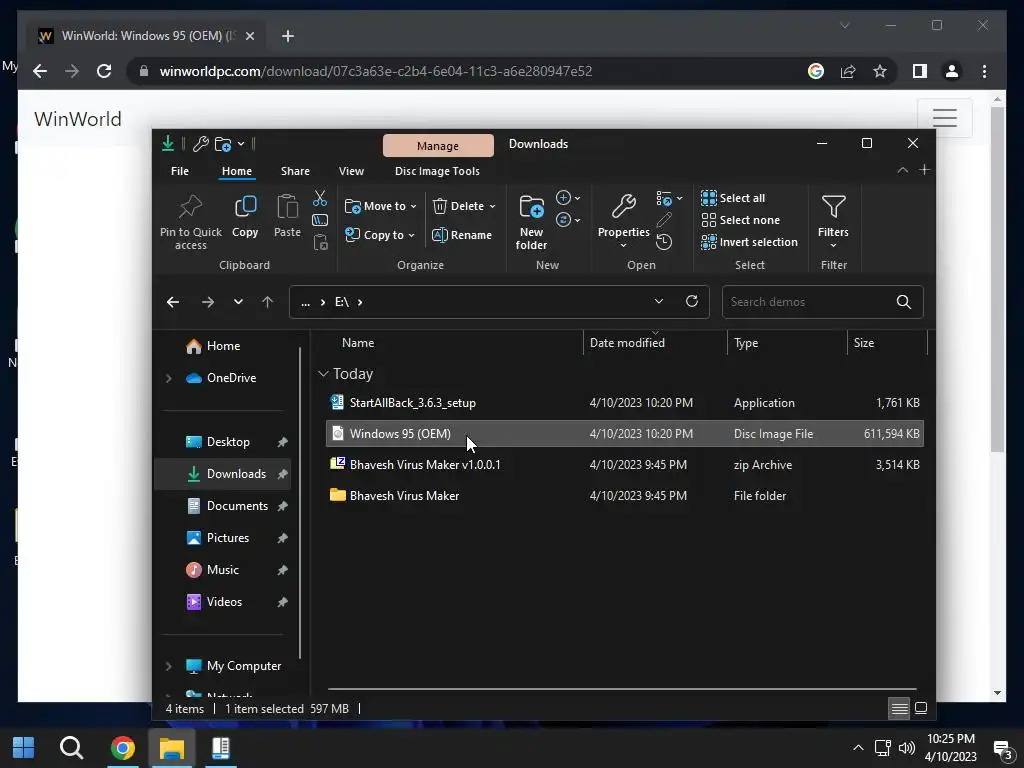1024x768 pixels.
Task: Collapse the Today group
Action: tap(323, 374)
